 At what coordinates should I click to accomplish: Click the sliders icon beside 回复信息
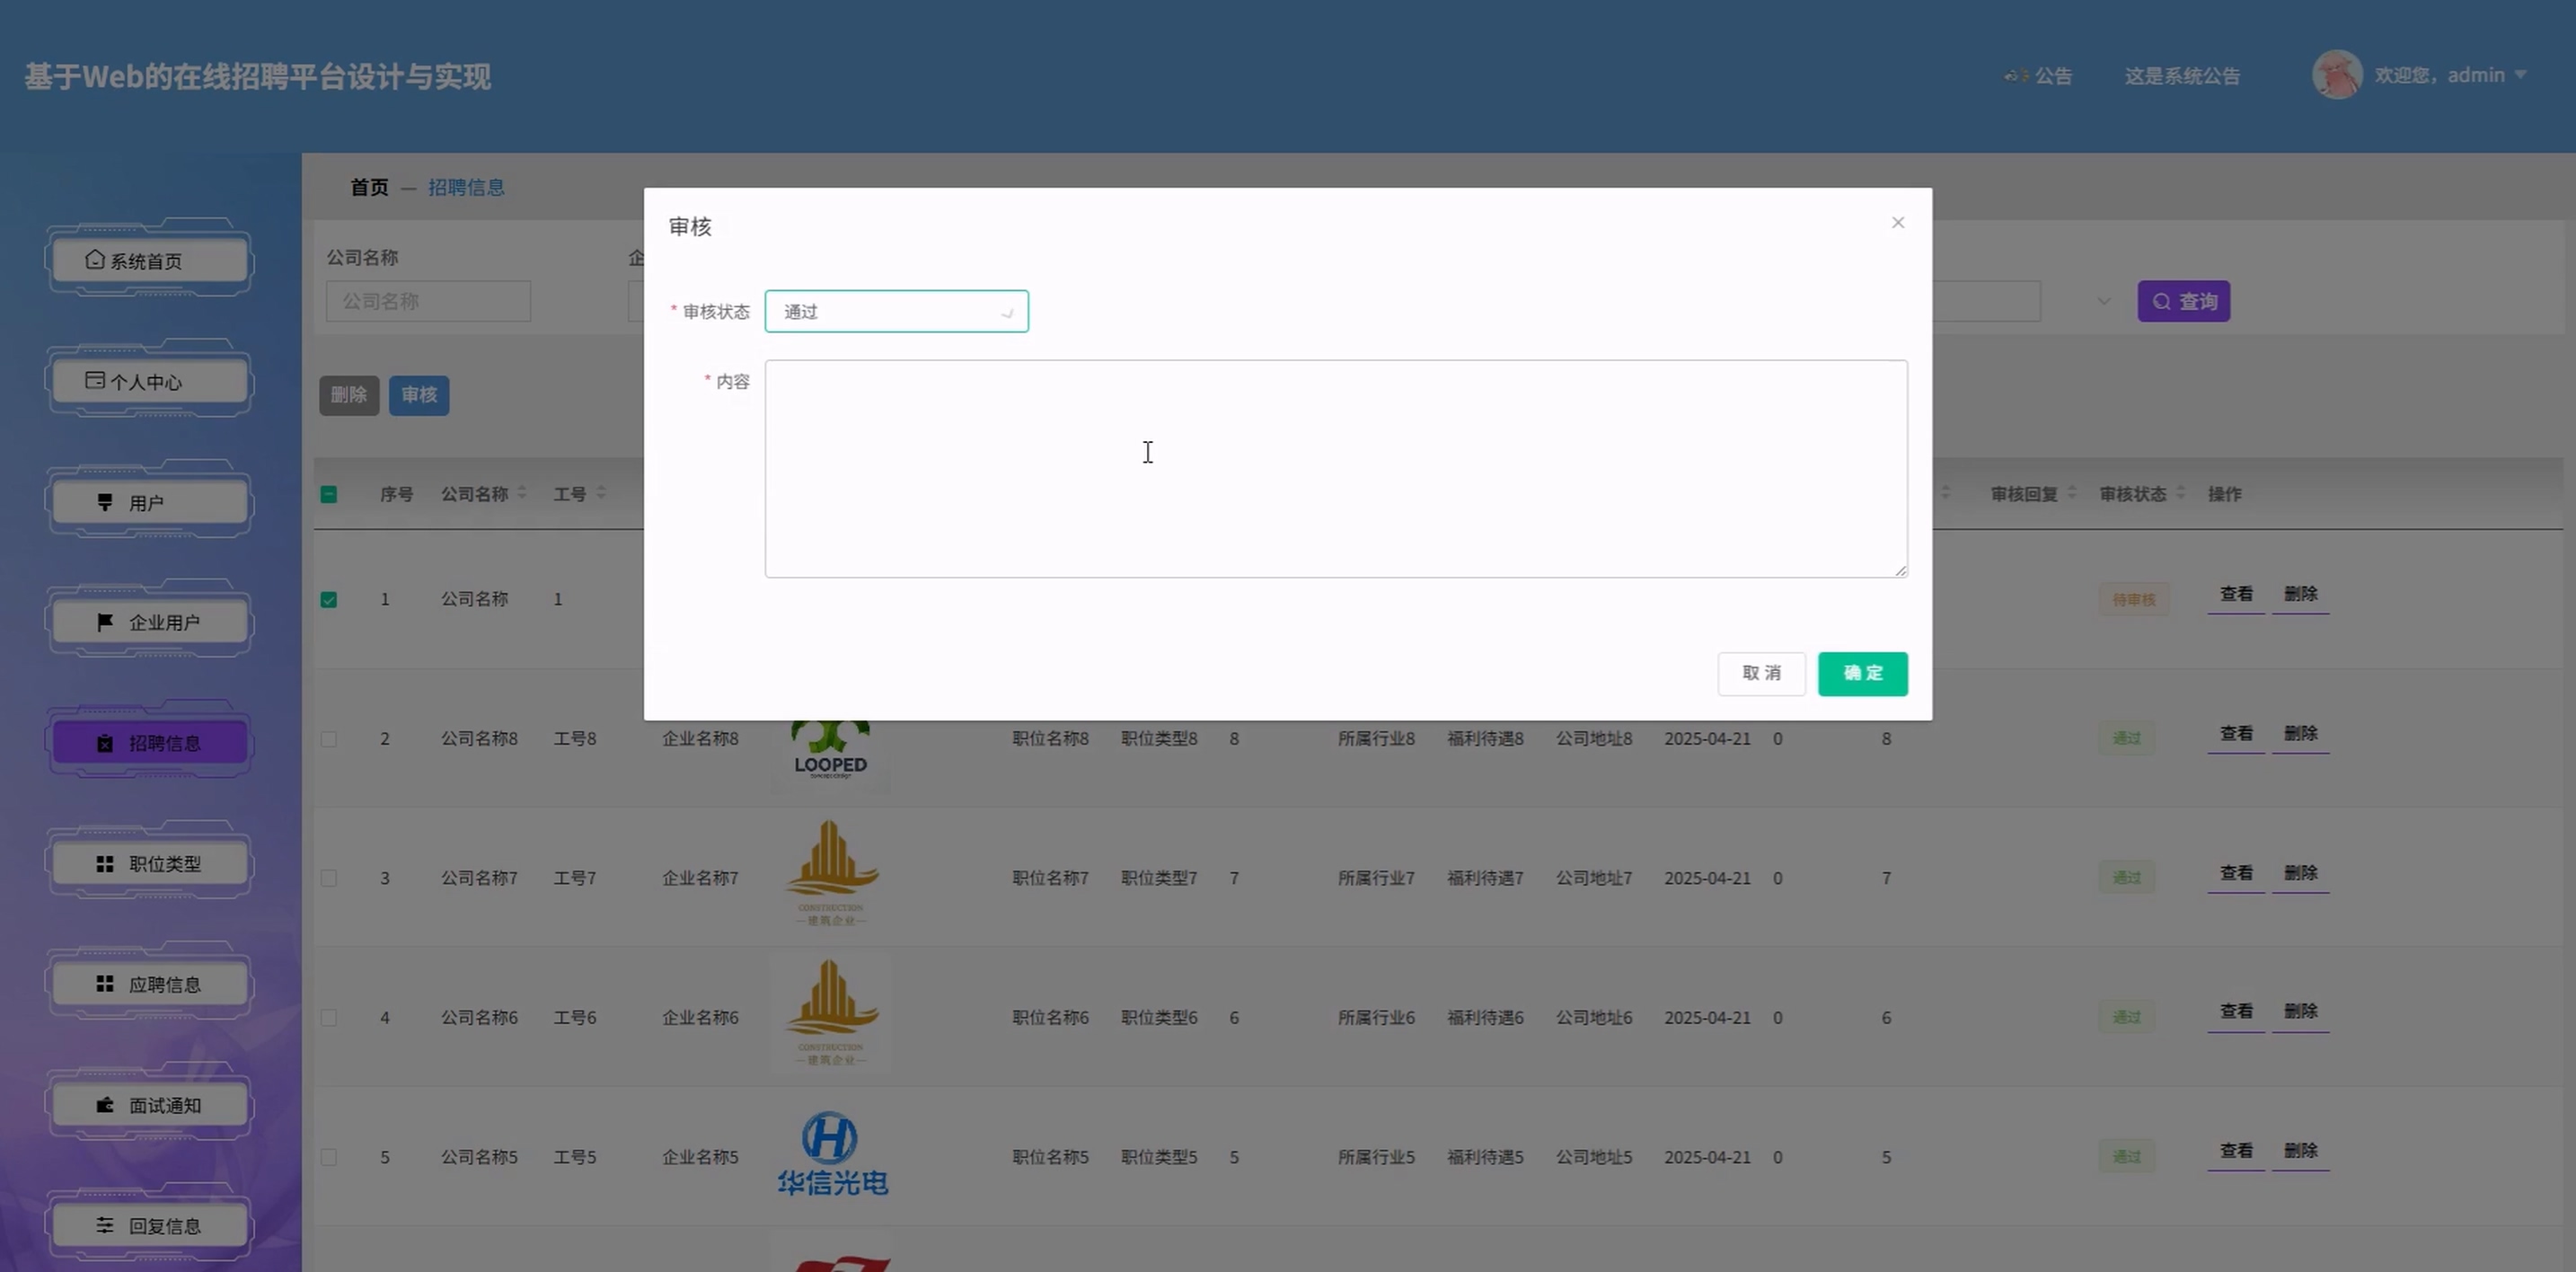tap(105, 1225)
